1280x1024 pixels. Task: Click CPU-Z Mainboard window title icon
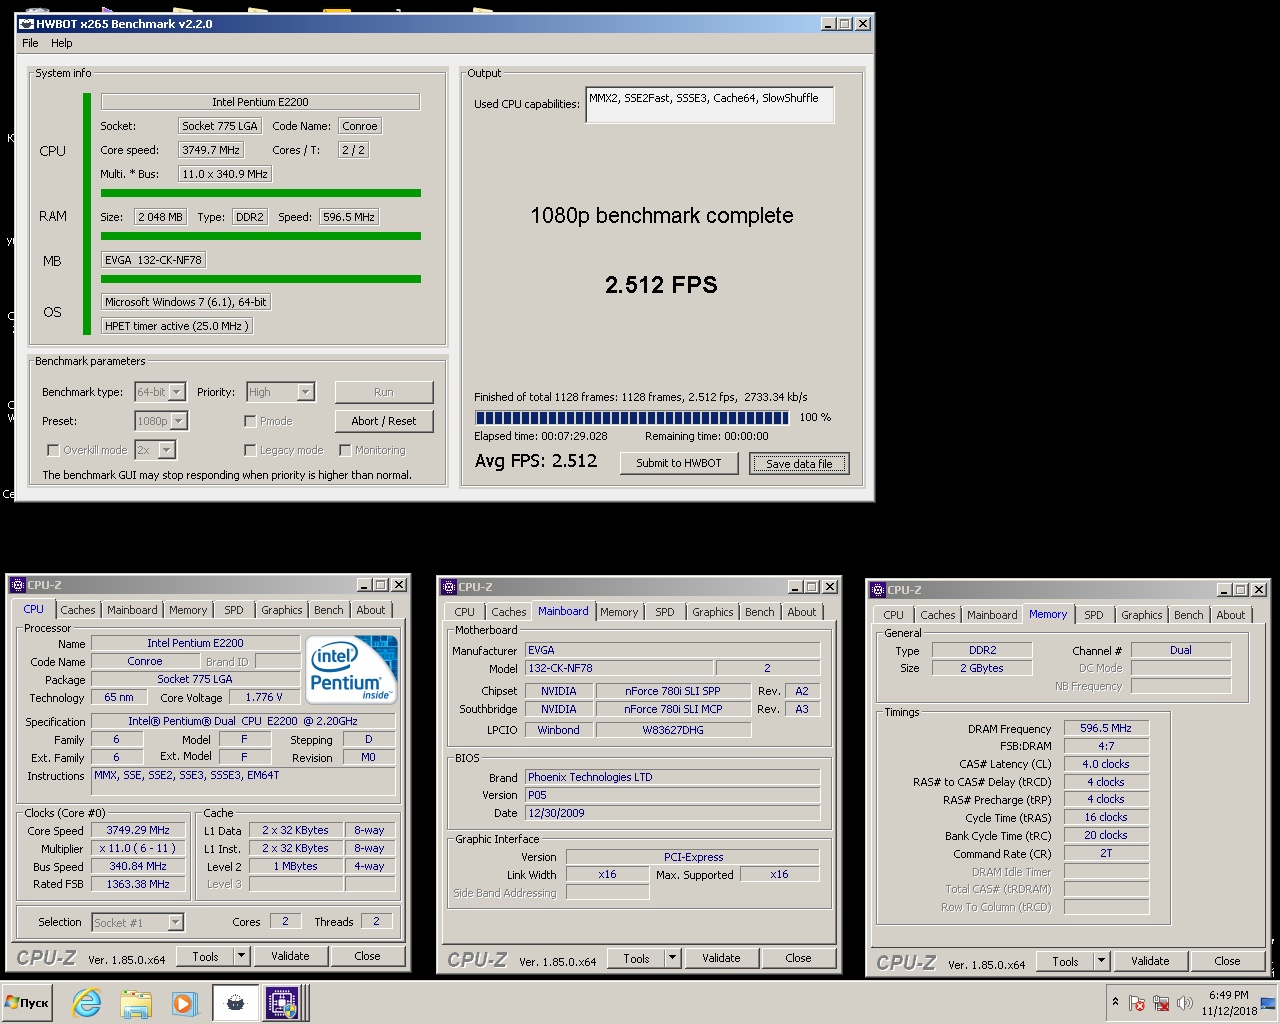point(448,587)
